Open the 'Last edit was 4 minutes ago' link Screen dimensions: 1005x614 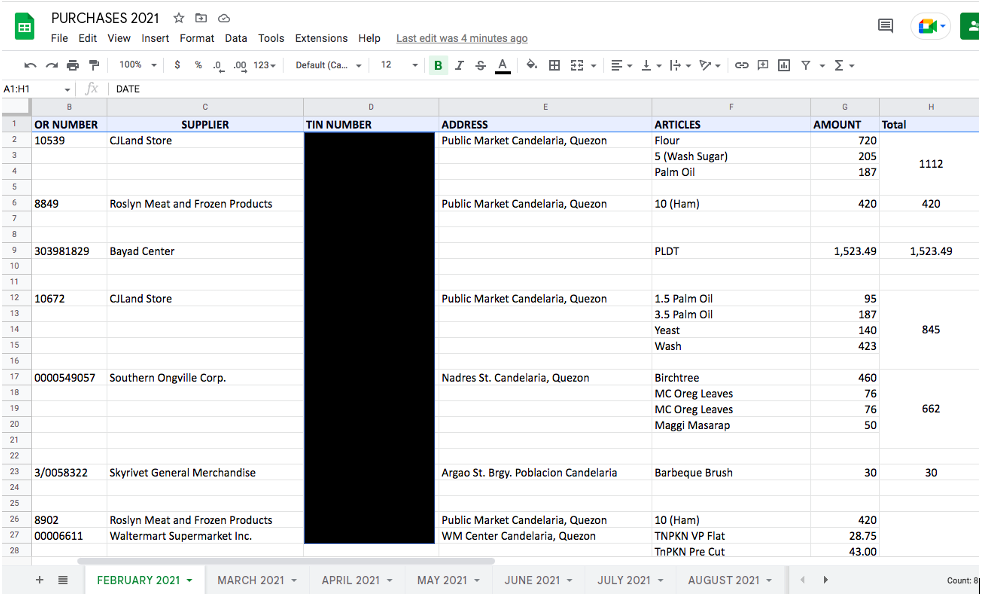point(461,38)
